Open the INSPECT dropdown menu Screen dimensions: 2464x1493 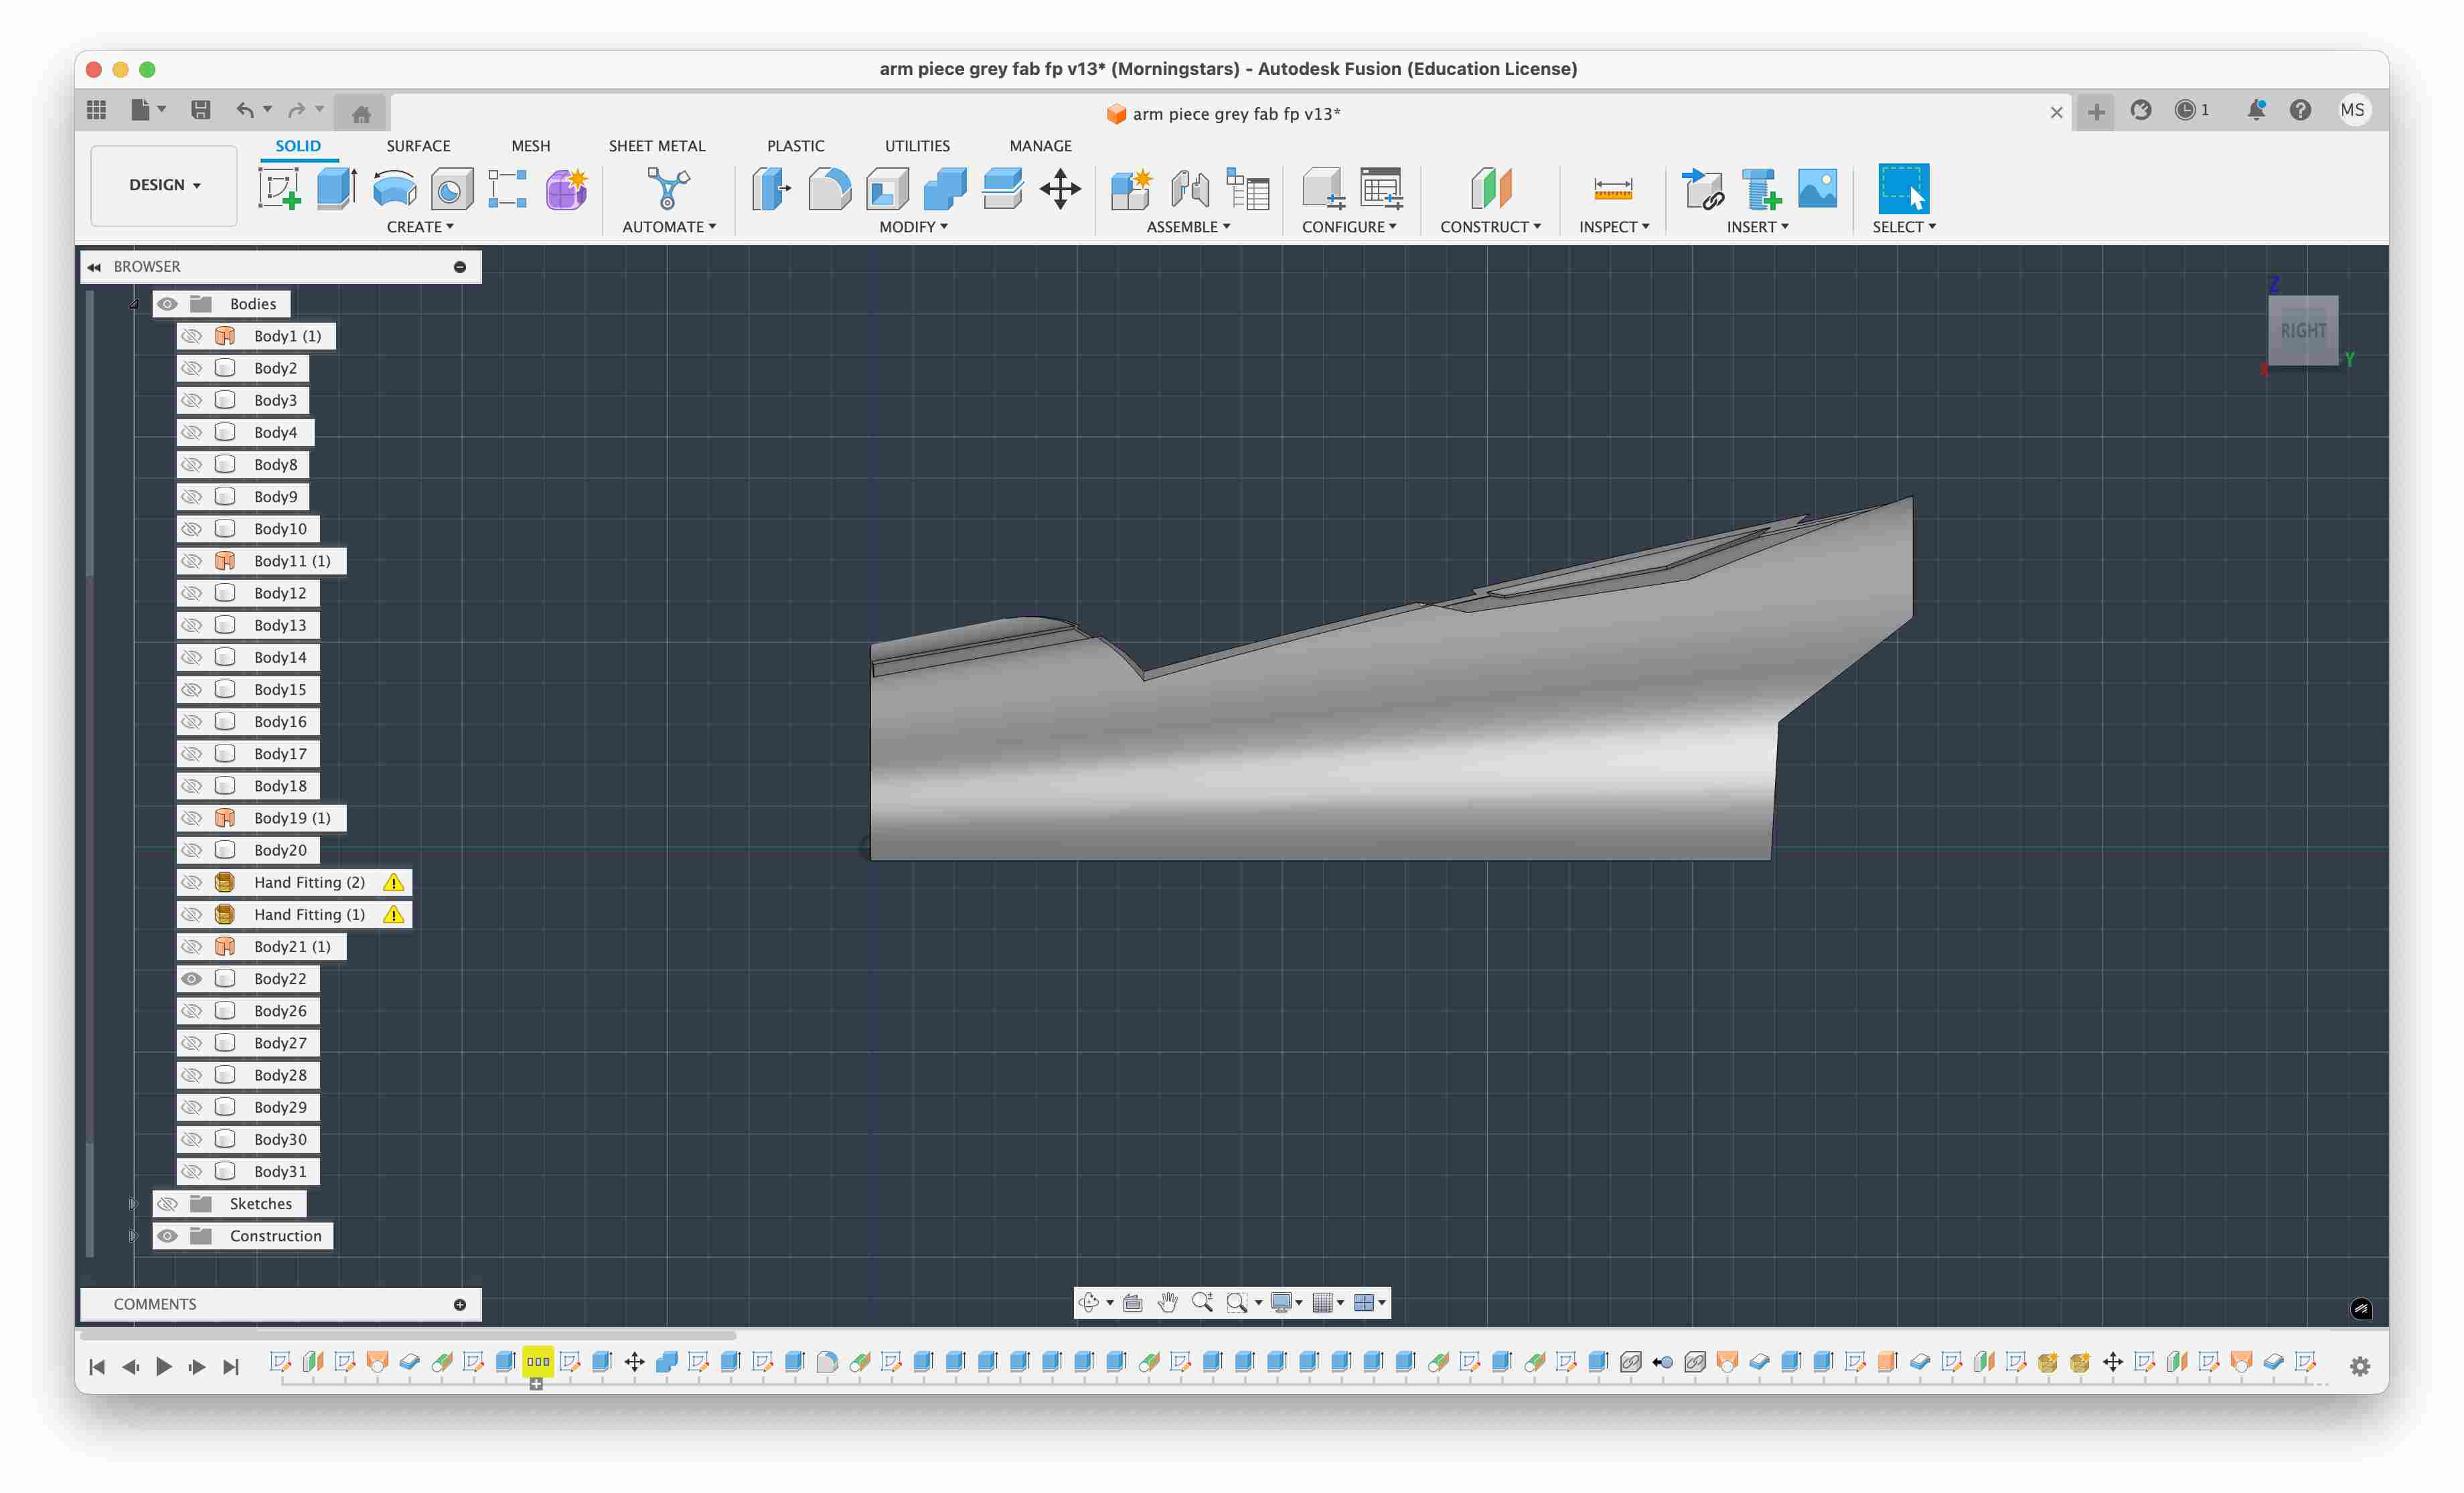(1614, 227)
